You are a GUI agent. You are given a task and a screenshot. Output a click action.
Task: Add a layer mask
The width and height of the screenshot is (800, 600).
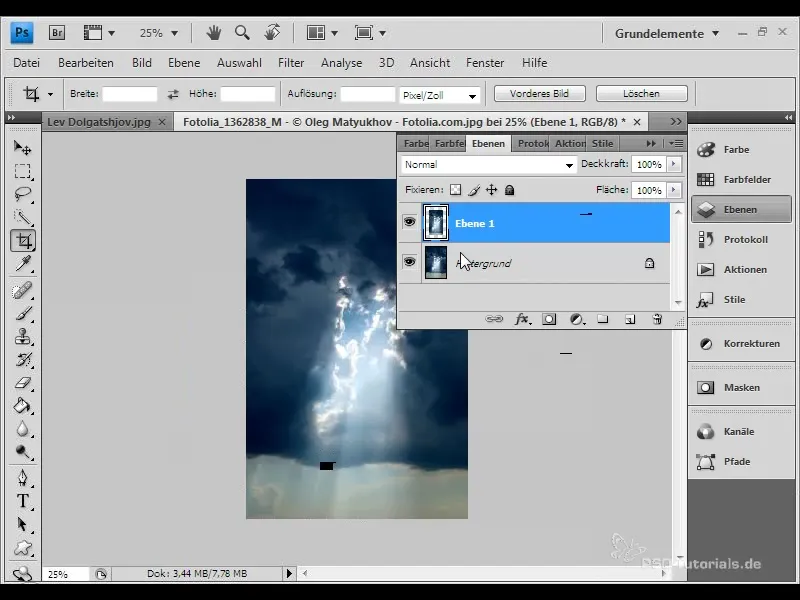pyautogui.click(x=549, y=319)
